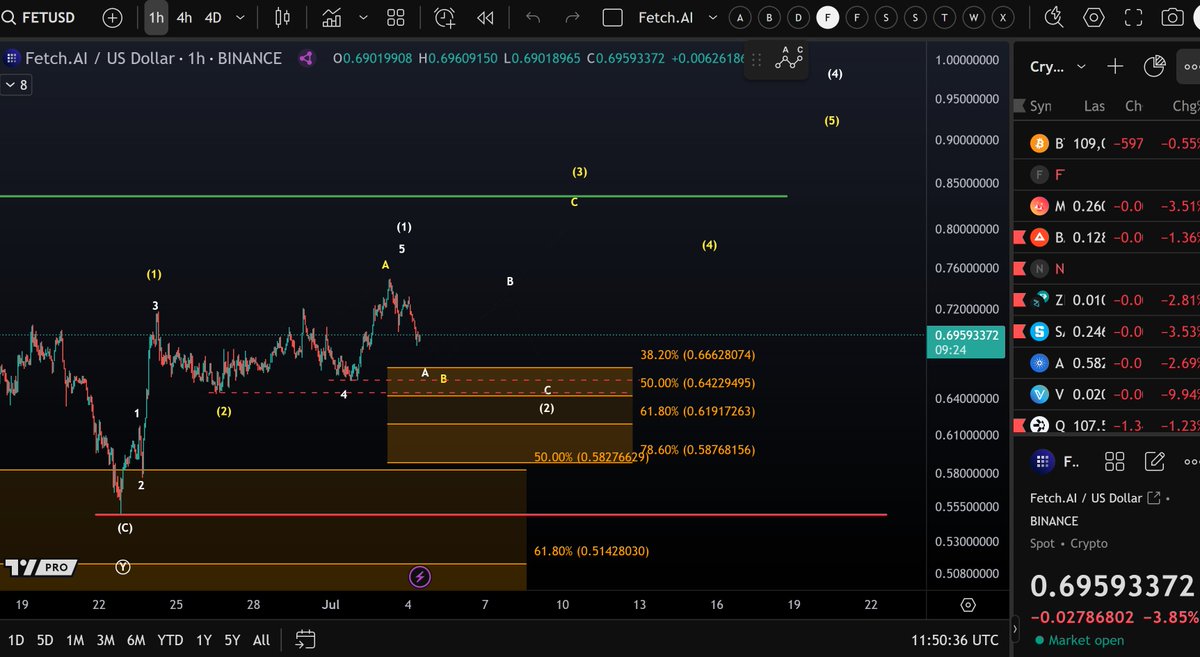Open price scale settings gear icon
This screenshot has height=657, width=1200.
pyautogui.click(x=967, y=605)
